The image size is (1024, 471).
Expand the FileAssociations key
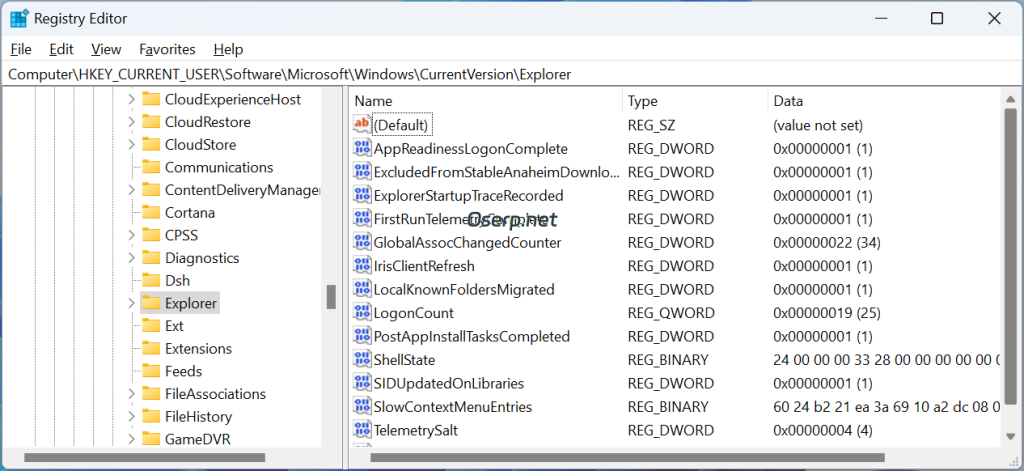pos(131,394)
